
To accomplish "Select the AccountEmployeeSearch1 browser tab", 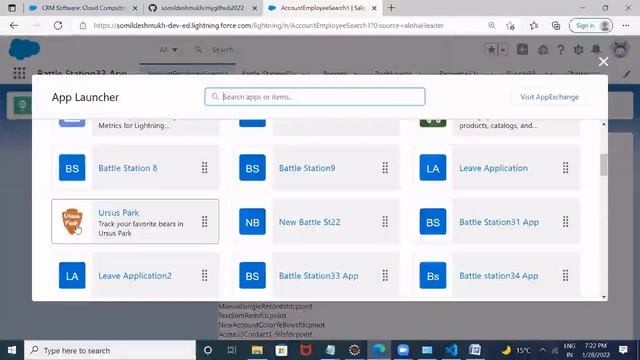I will (322, 8).
